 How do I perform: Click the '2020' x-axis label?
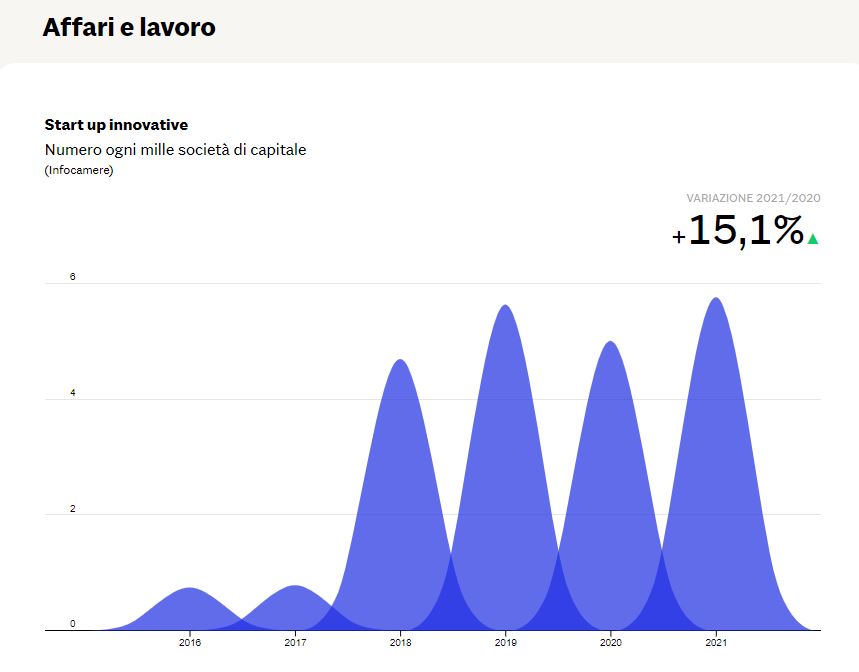[x=610, y=642]
